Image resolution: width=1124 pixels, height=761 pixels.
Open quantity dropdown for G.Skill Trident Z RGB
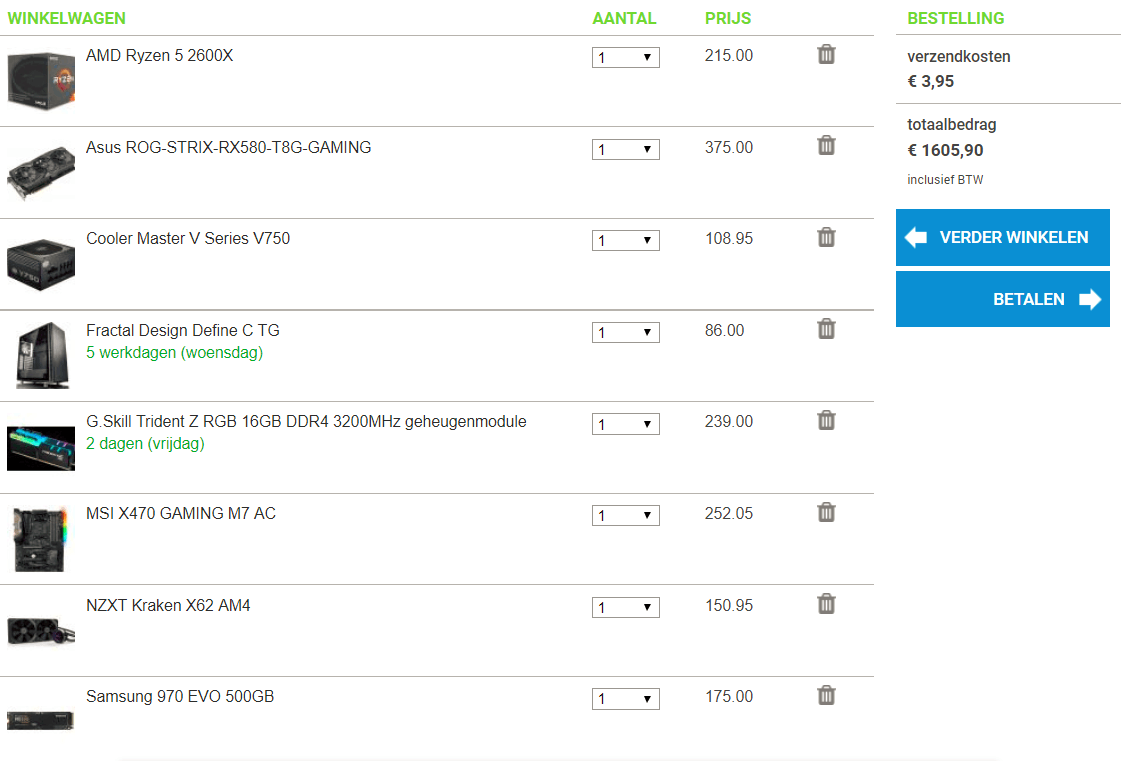click(626, 423)
